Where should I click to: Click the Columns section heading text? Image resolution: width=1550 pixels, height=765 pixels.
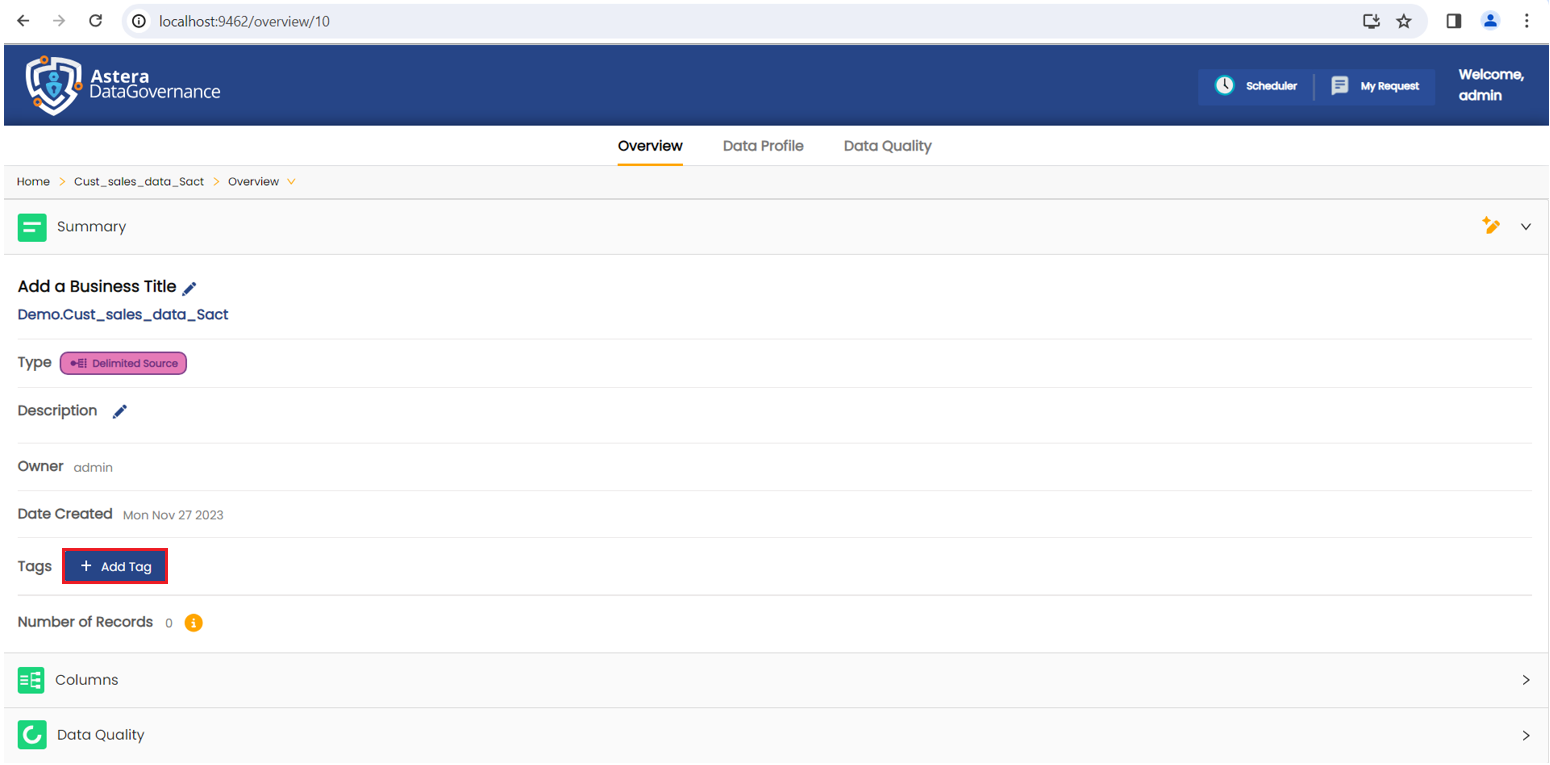coord(87,680)
